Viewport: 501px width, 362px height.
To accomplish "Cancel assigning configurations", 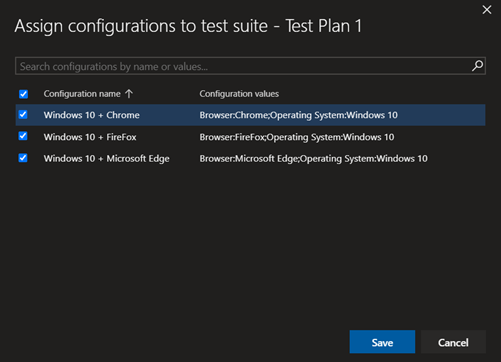I will tap(453, 342).
